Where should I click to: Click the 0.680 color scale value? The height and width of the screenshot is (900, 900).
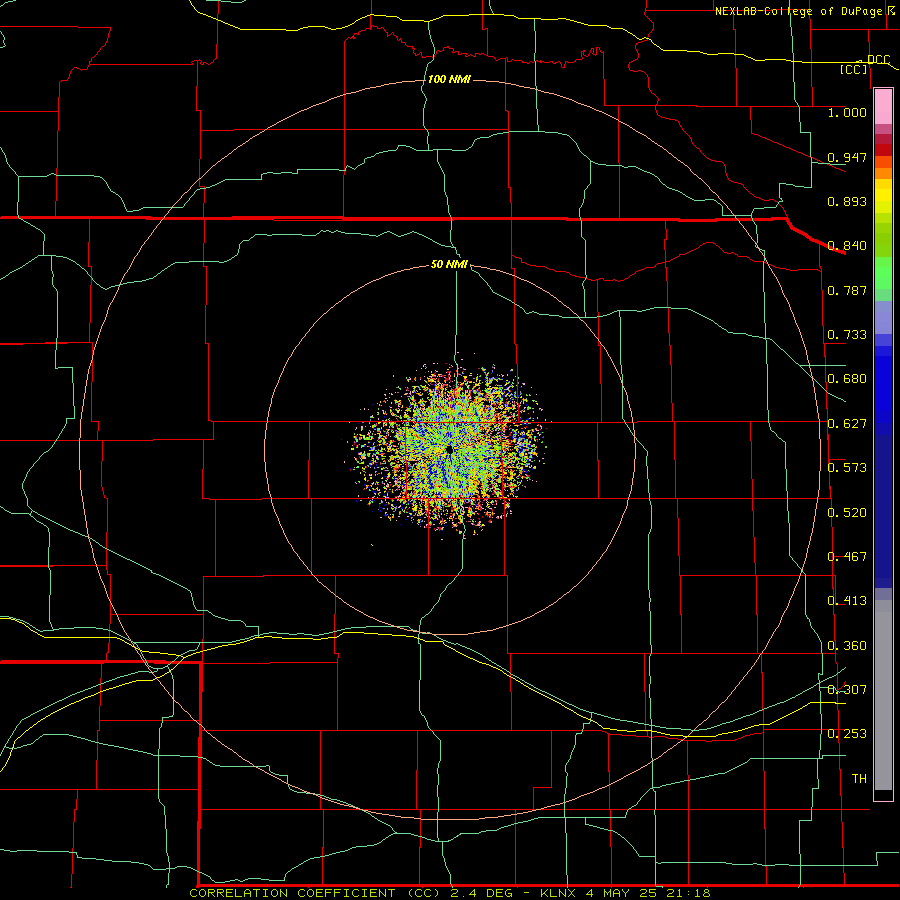click(847, 379)
